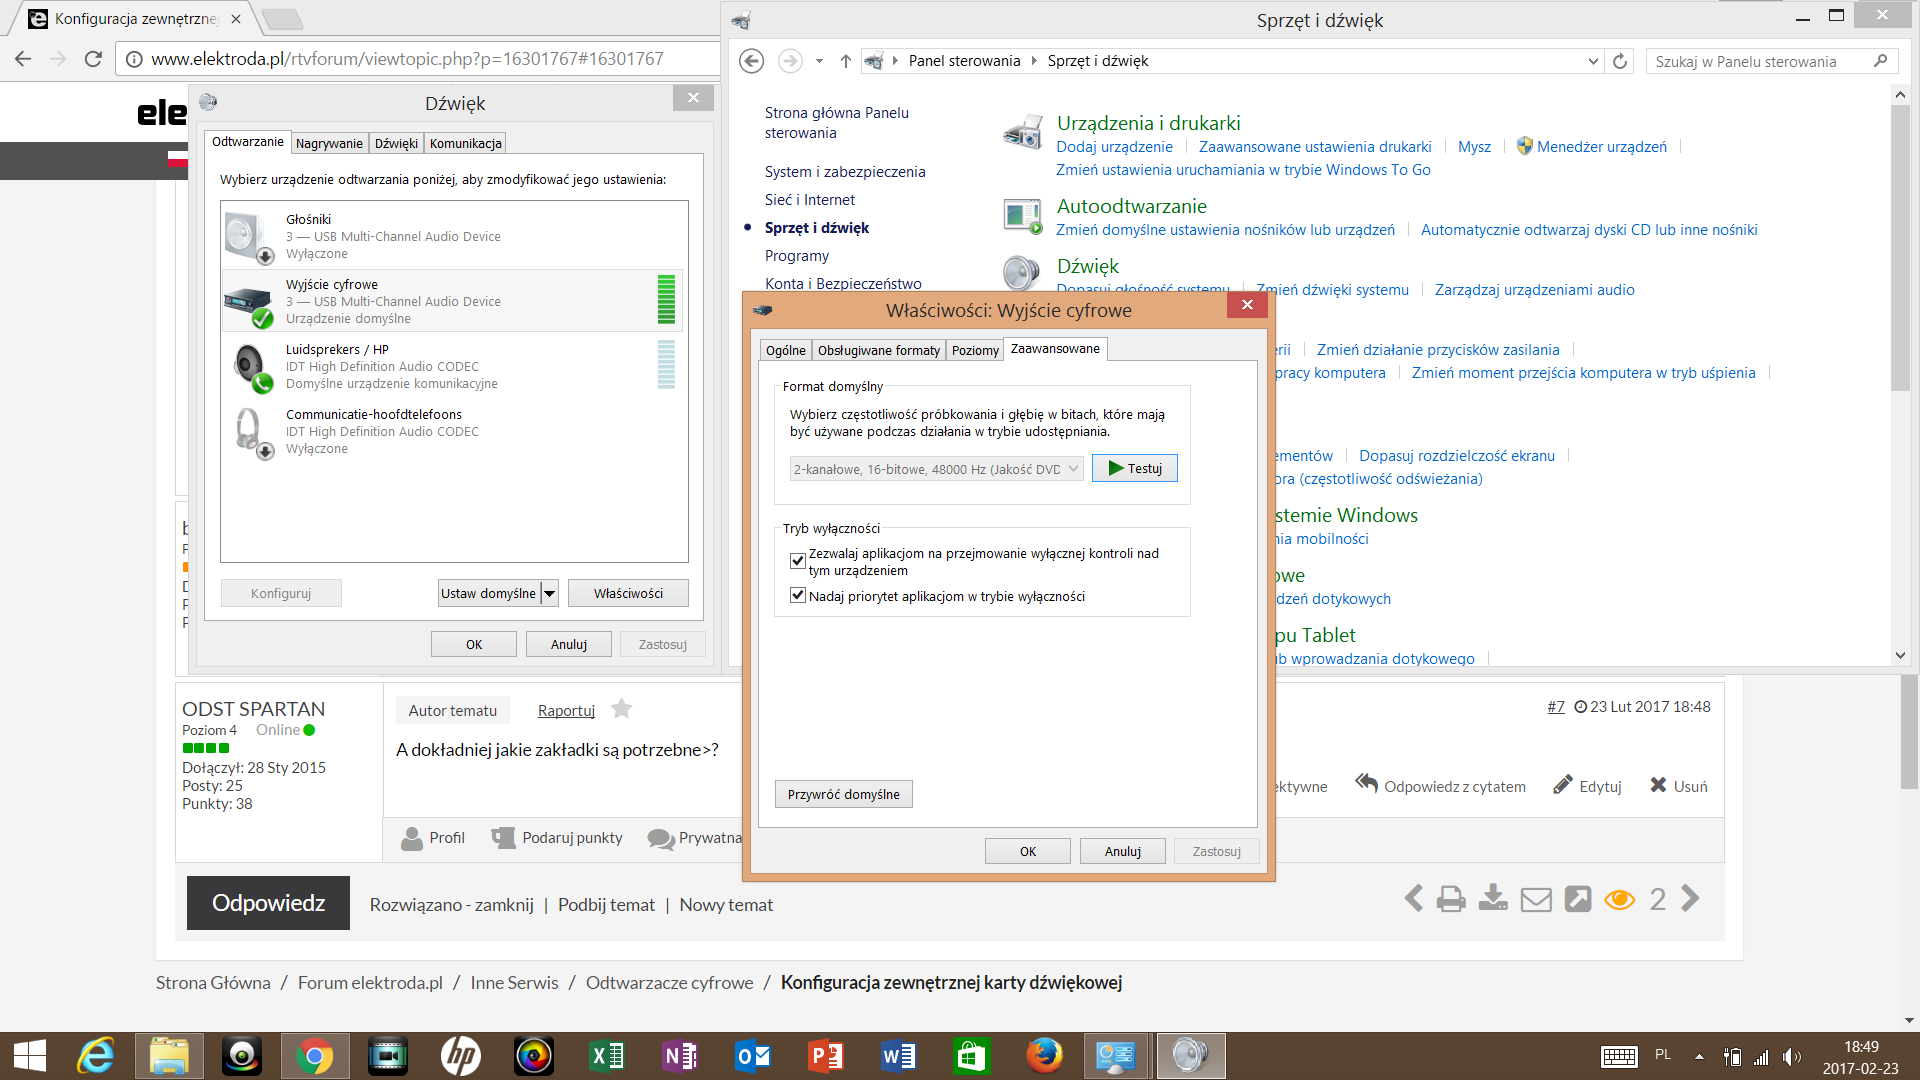Click the refresh icon in Control Panel address bar

1620,61
